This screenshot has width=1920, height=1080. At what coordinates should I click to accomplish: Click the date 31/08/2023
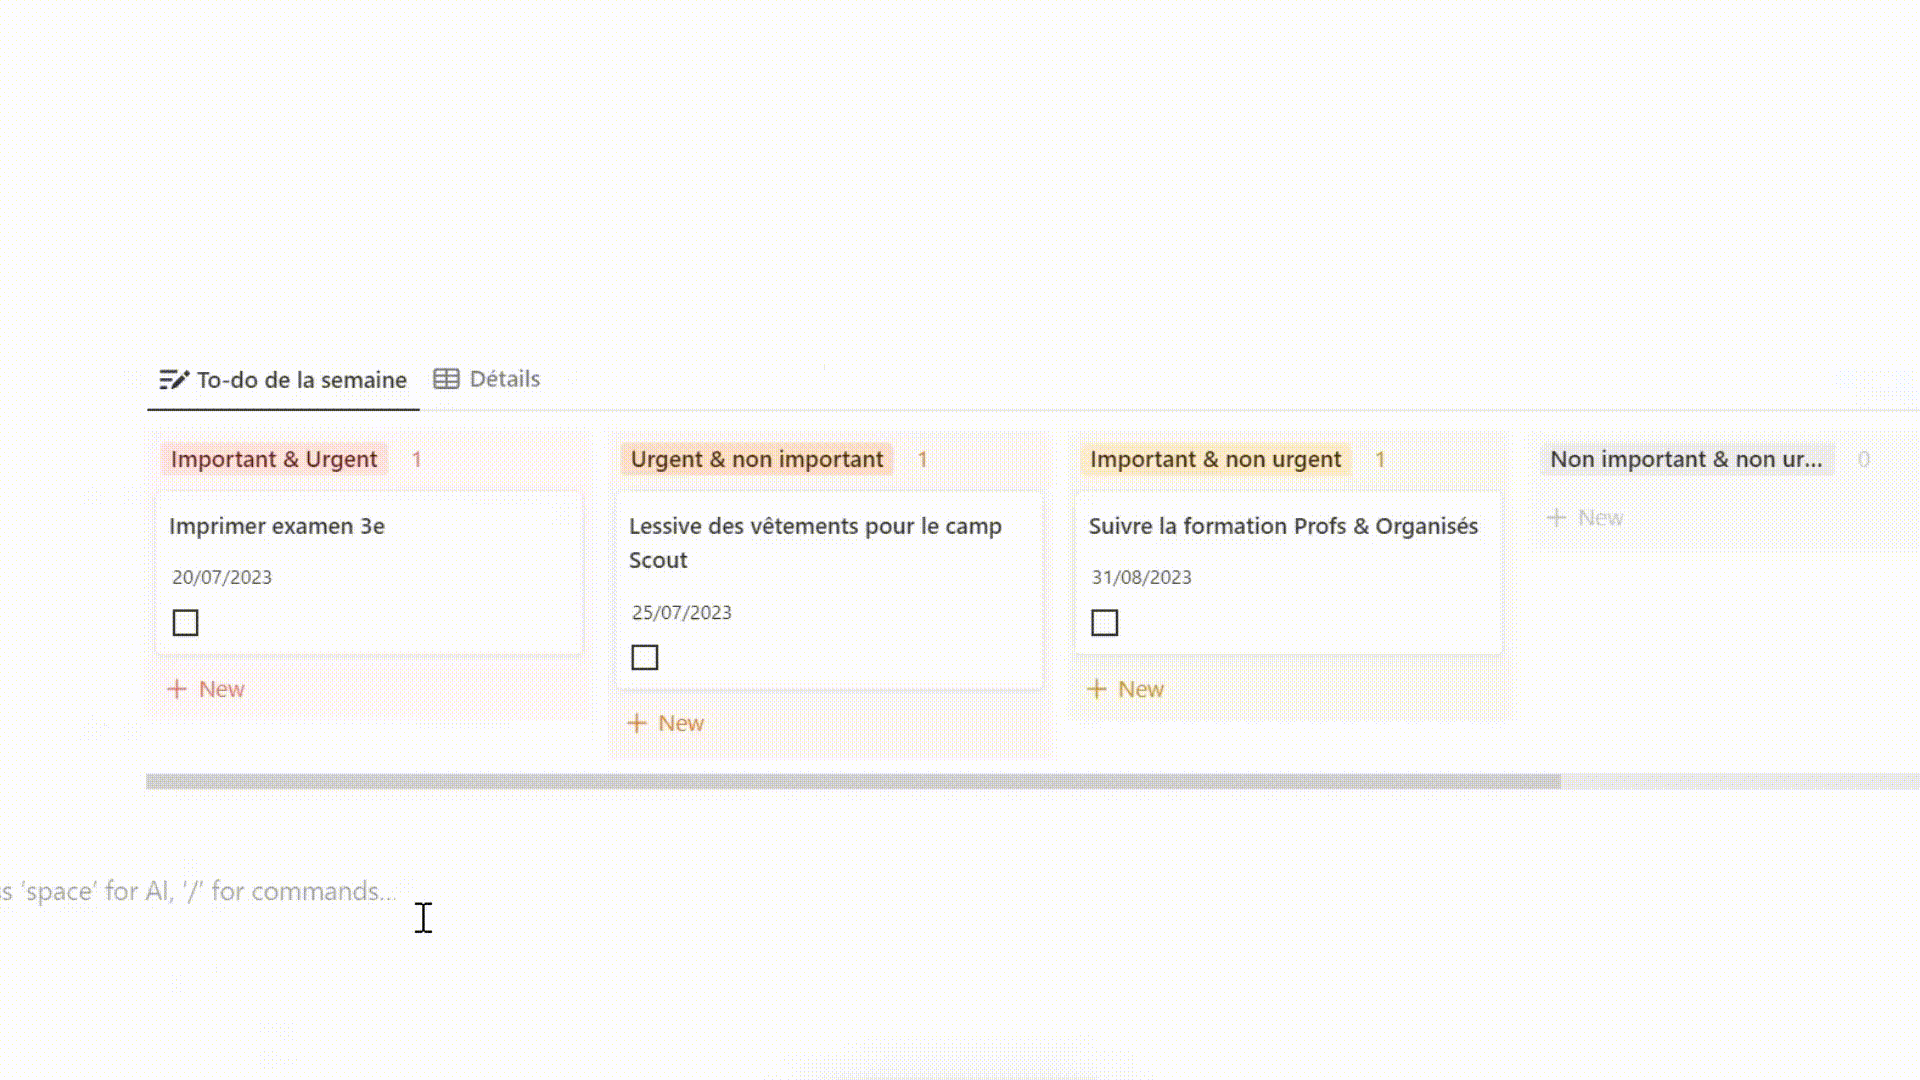pos(1142,577)
